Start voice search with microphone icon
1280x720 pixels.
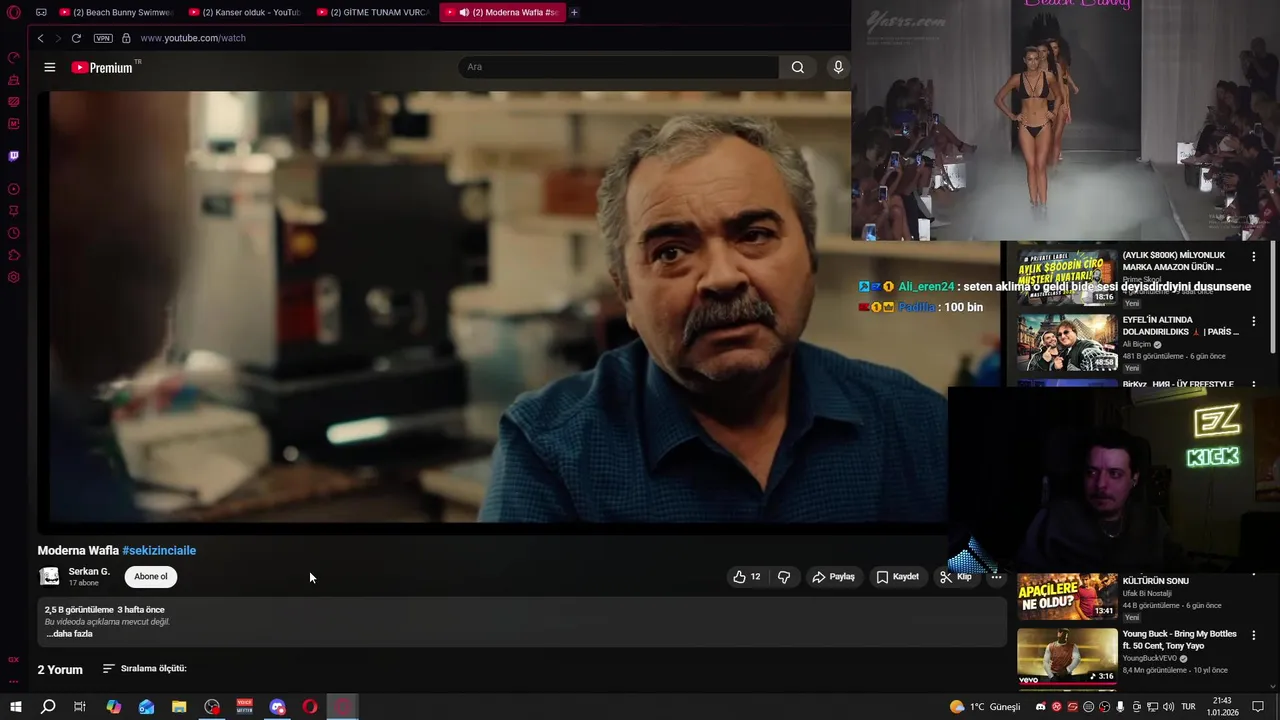[838, 67]
